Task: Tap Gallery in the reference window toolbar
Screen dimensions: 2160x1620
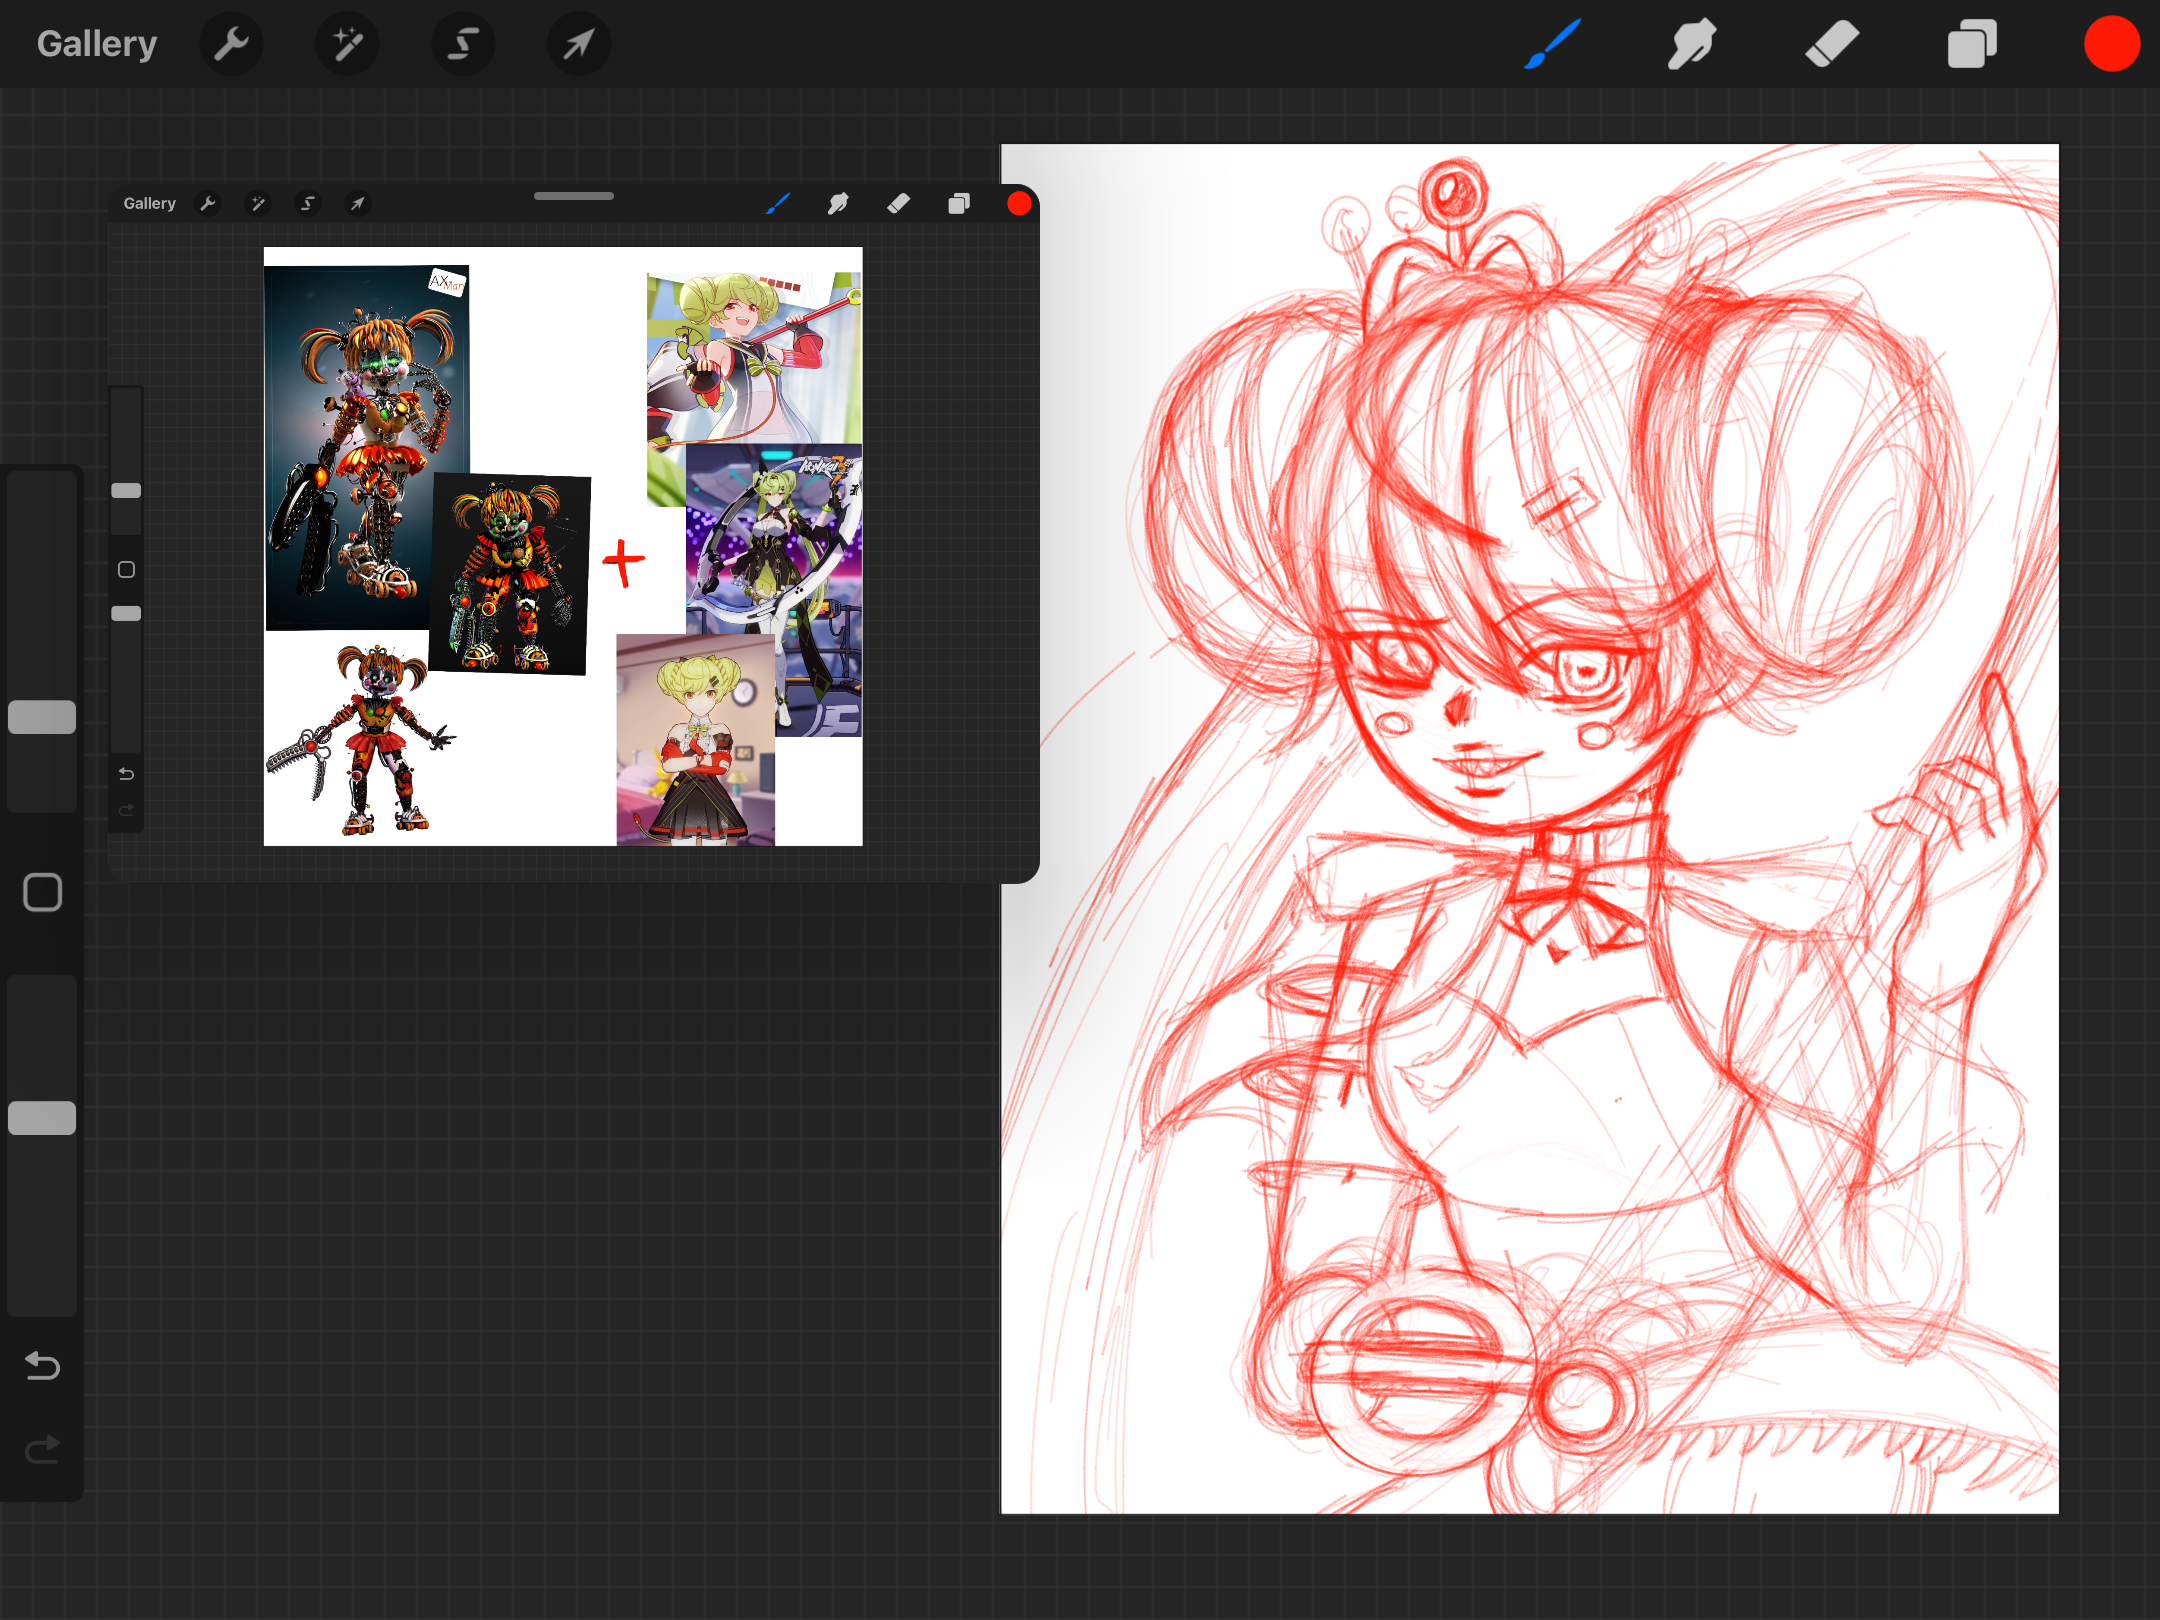Action: pyautogui.click(x=150, y=203)
